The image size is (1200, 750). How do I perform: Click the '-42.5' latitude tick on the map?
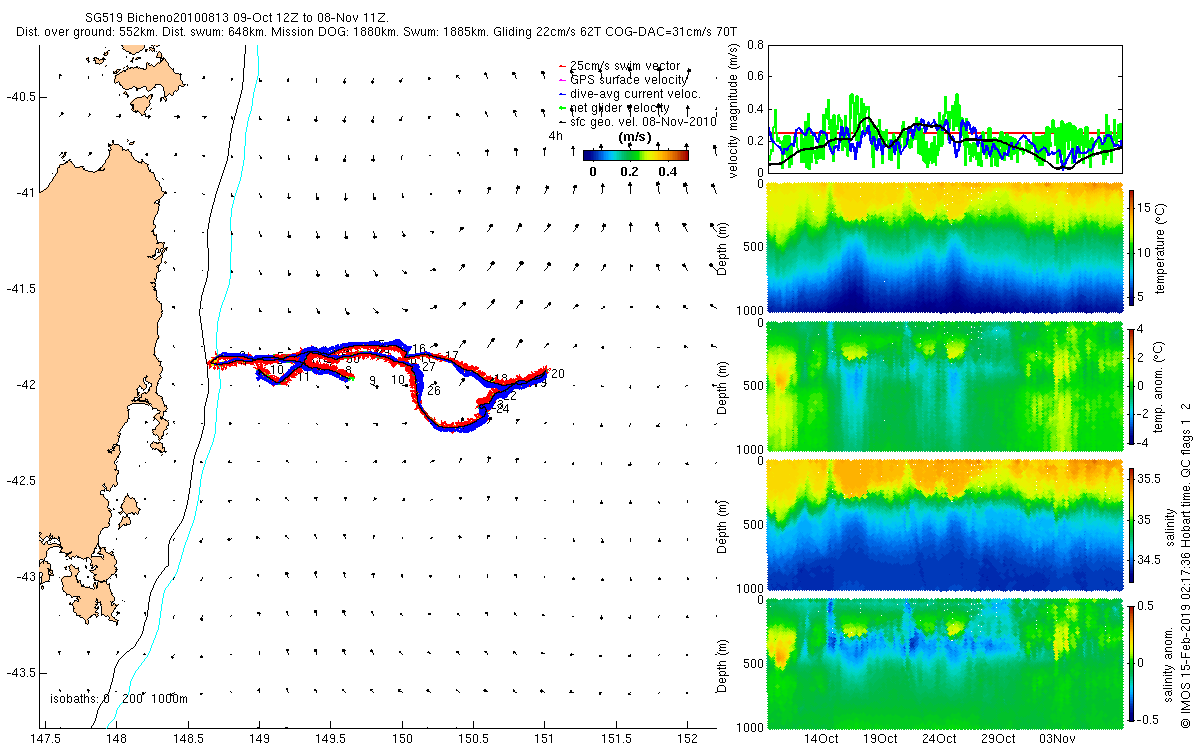pos(19,480)
